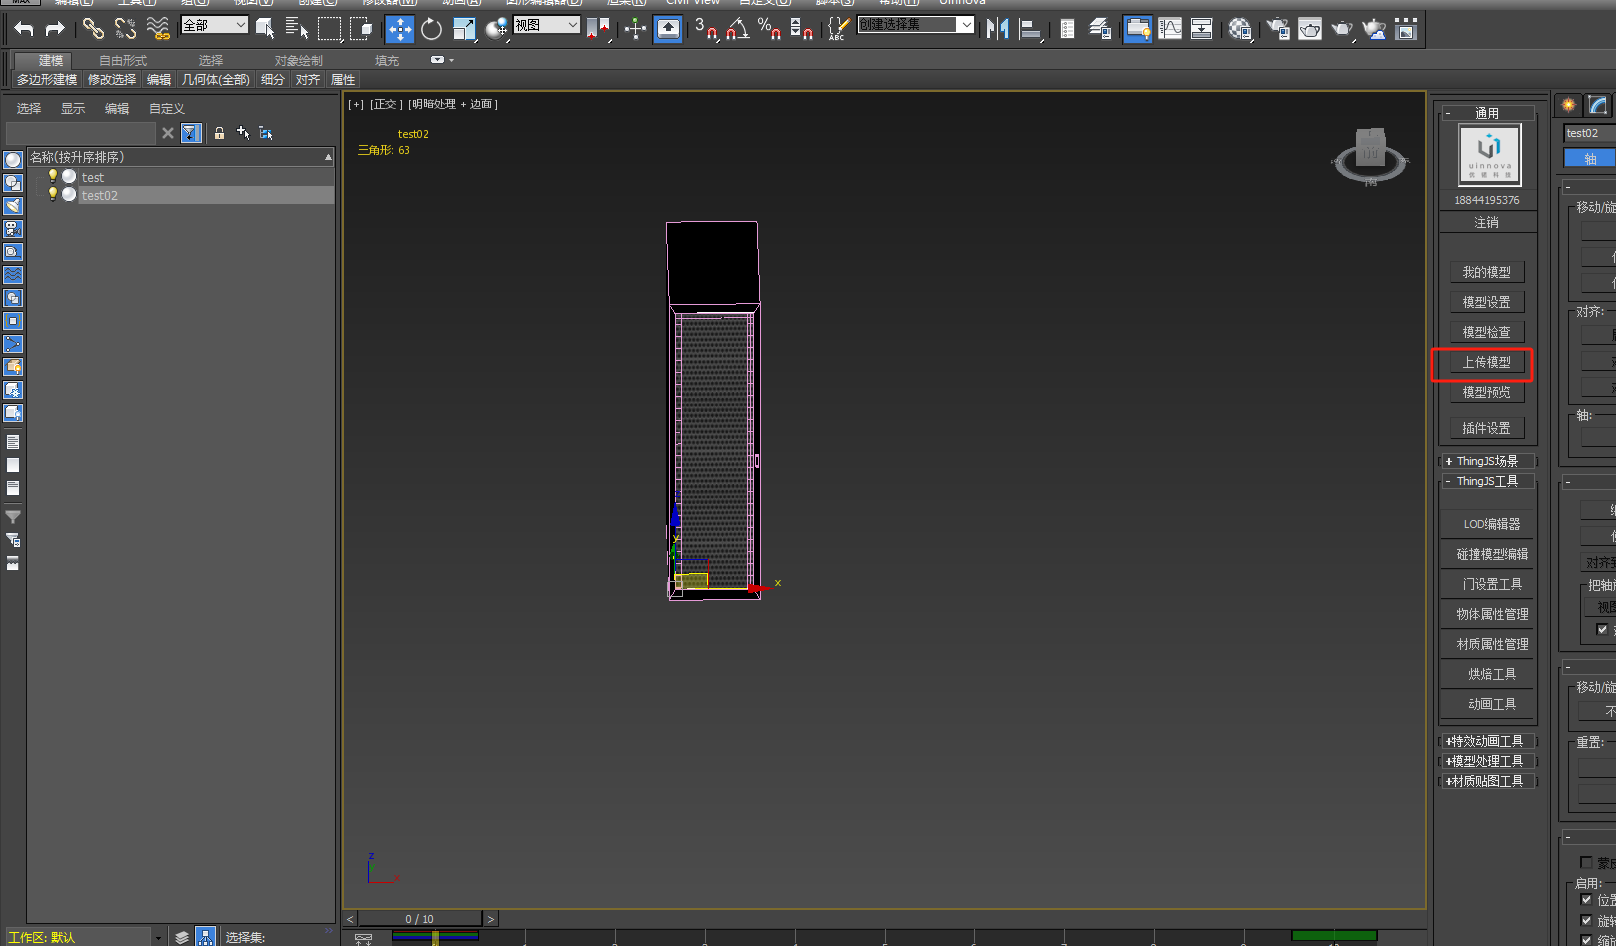Activate the Select Object cursor tool
1616x946 pixels.
(265, 29)
